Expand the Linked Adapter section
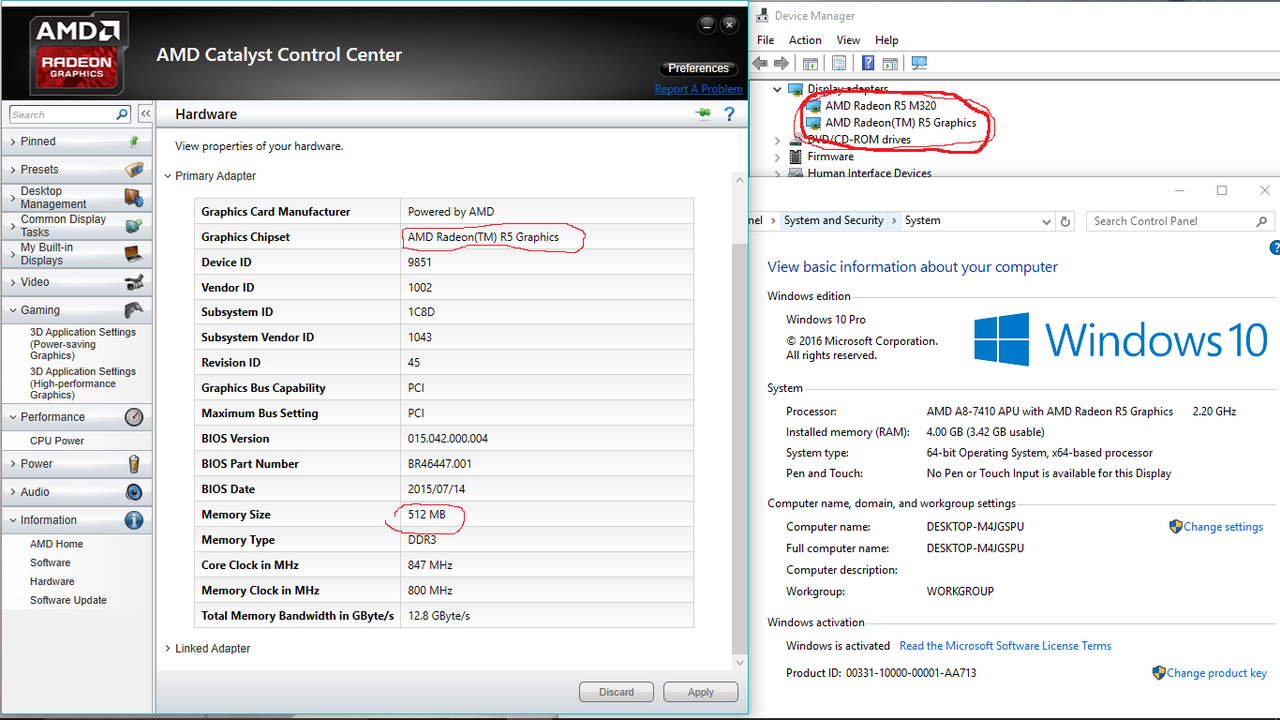1280x720 pixels. point(168,649)
